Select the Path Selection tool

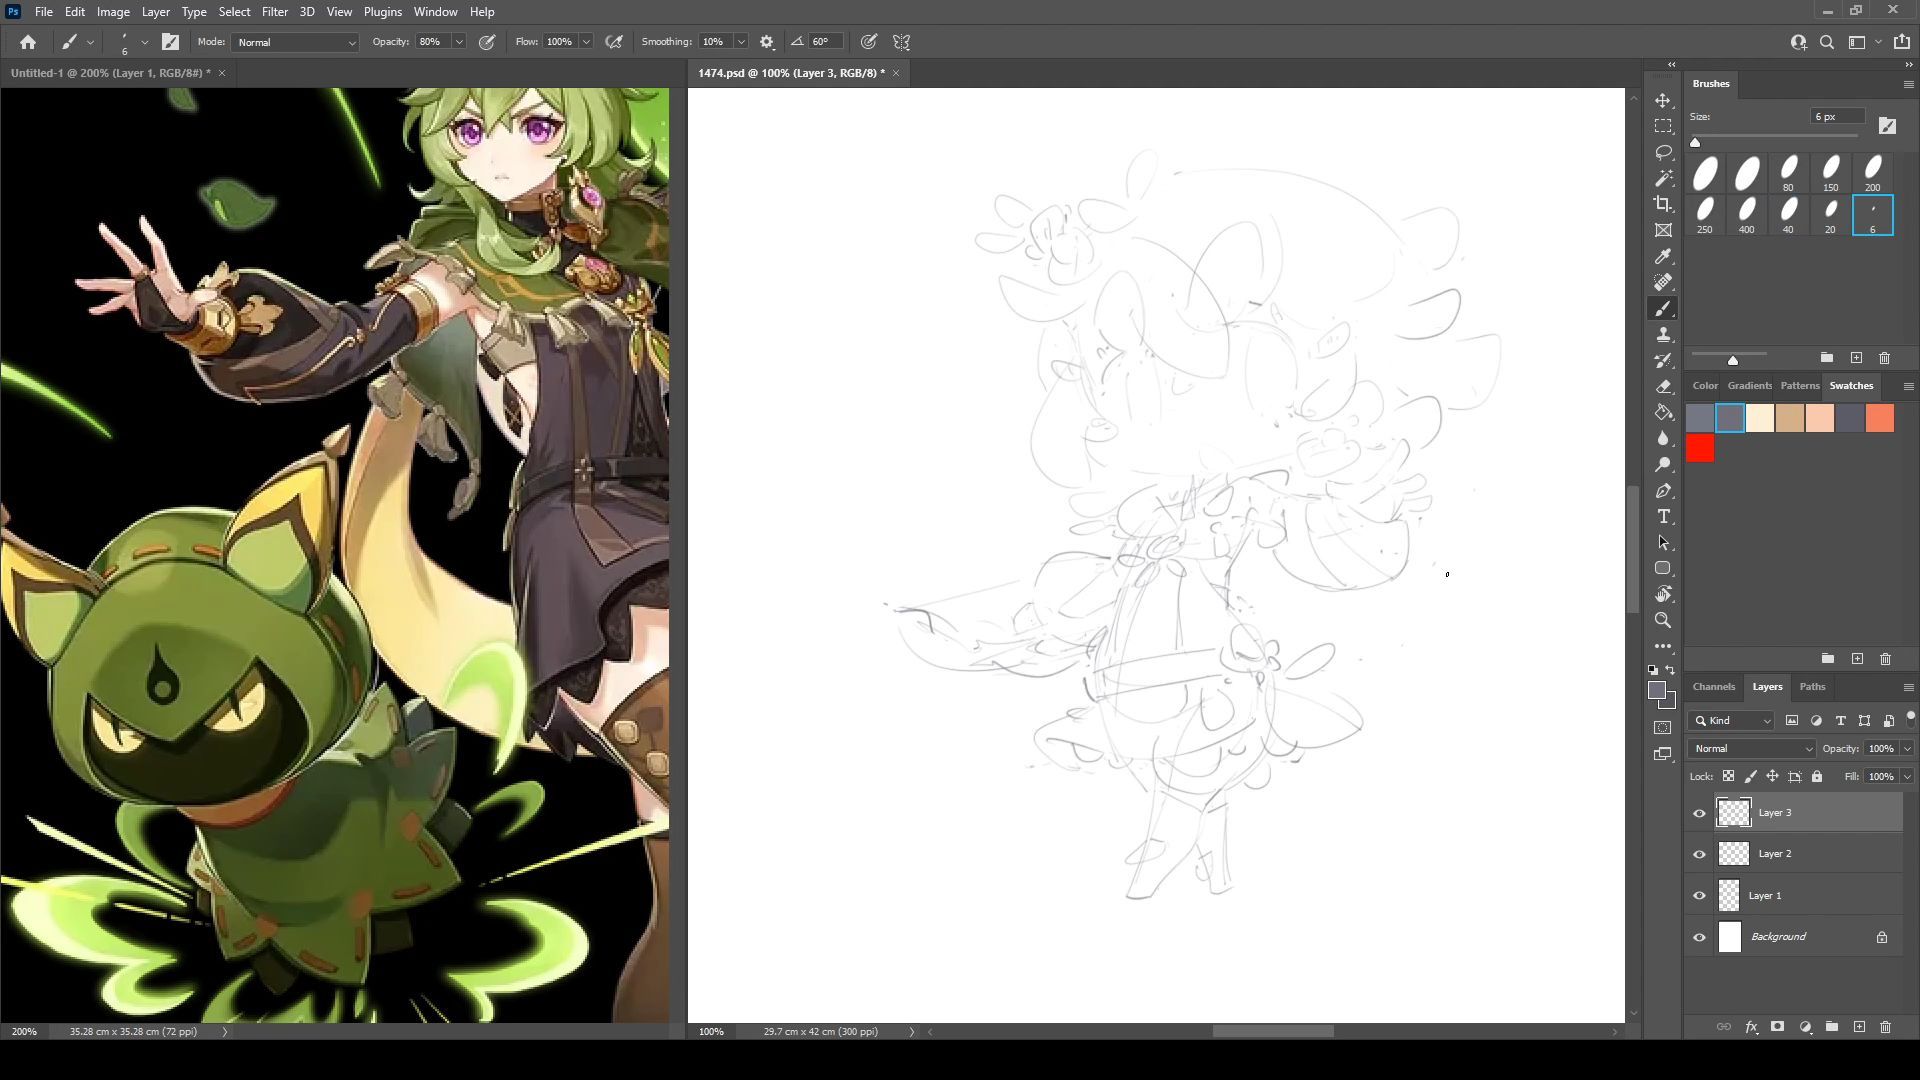click(1663, 543)
